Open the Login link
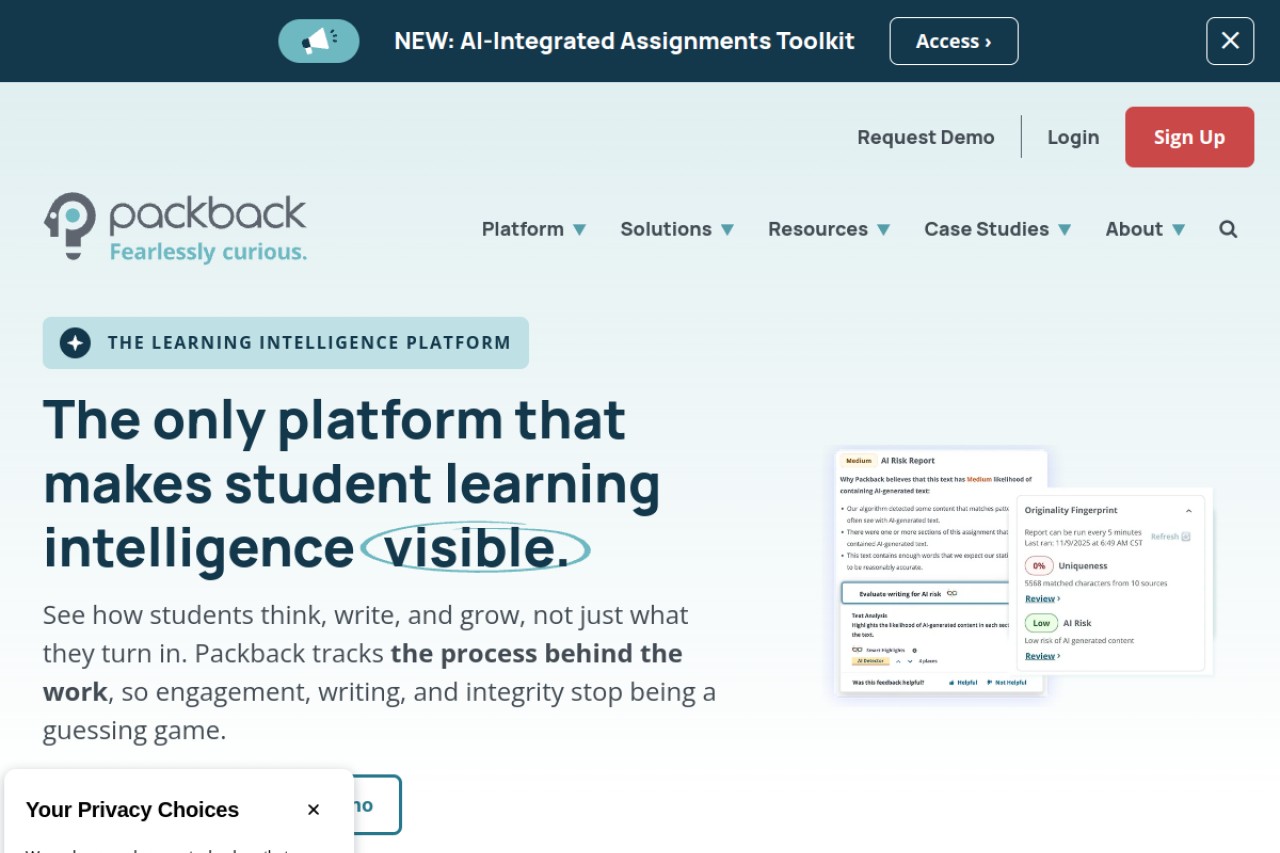The image size is (1280, 853). (1073, 137)
